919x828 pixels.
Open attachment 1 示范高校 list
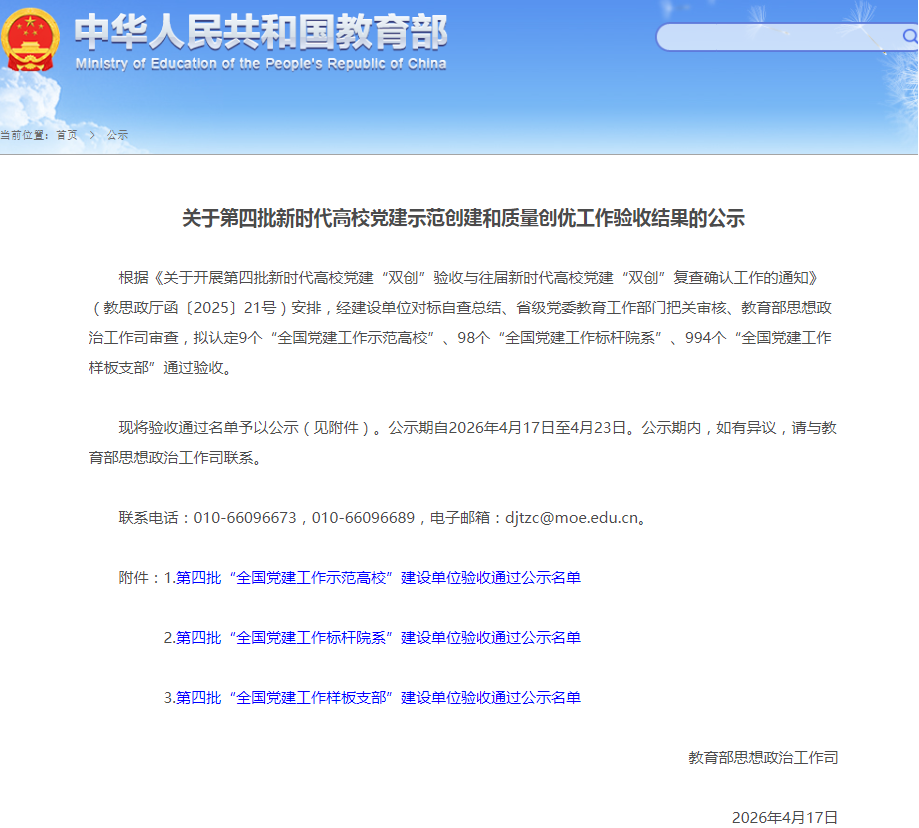378,578
